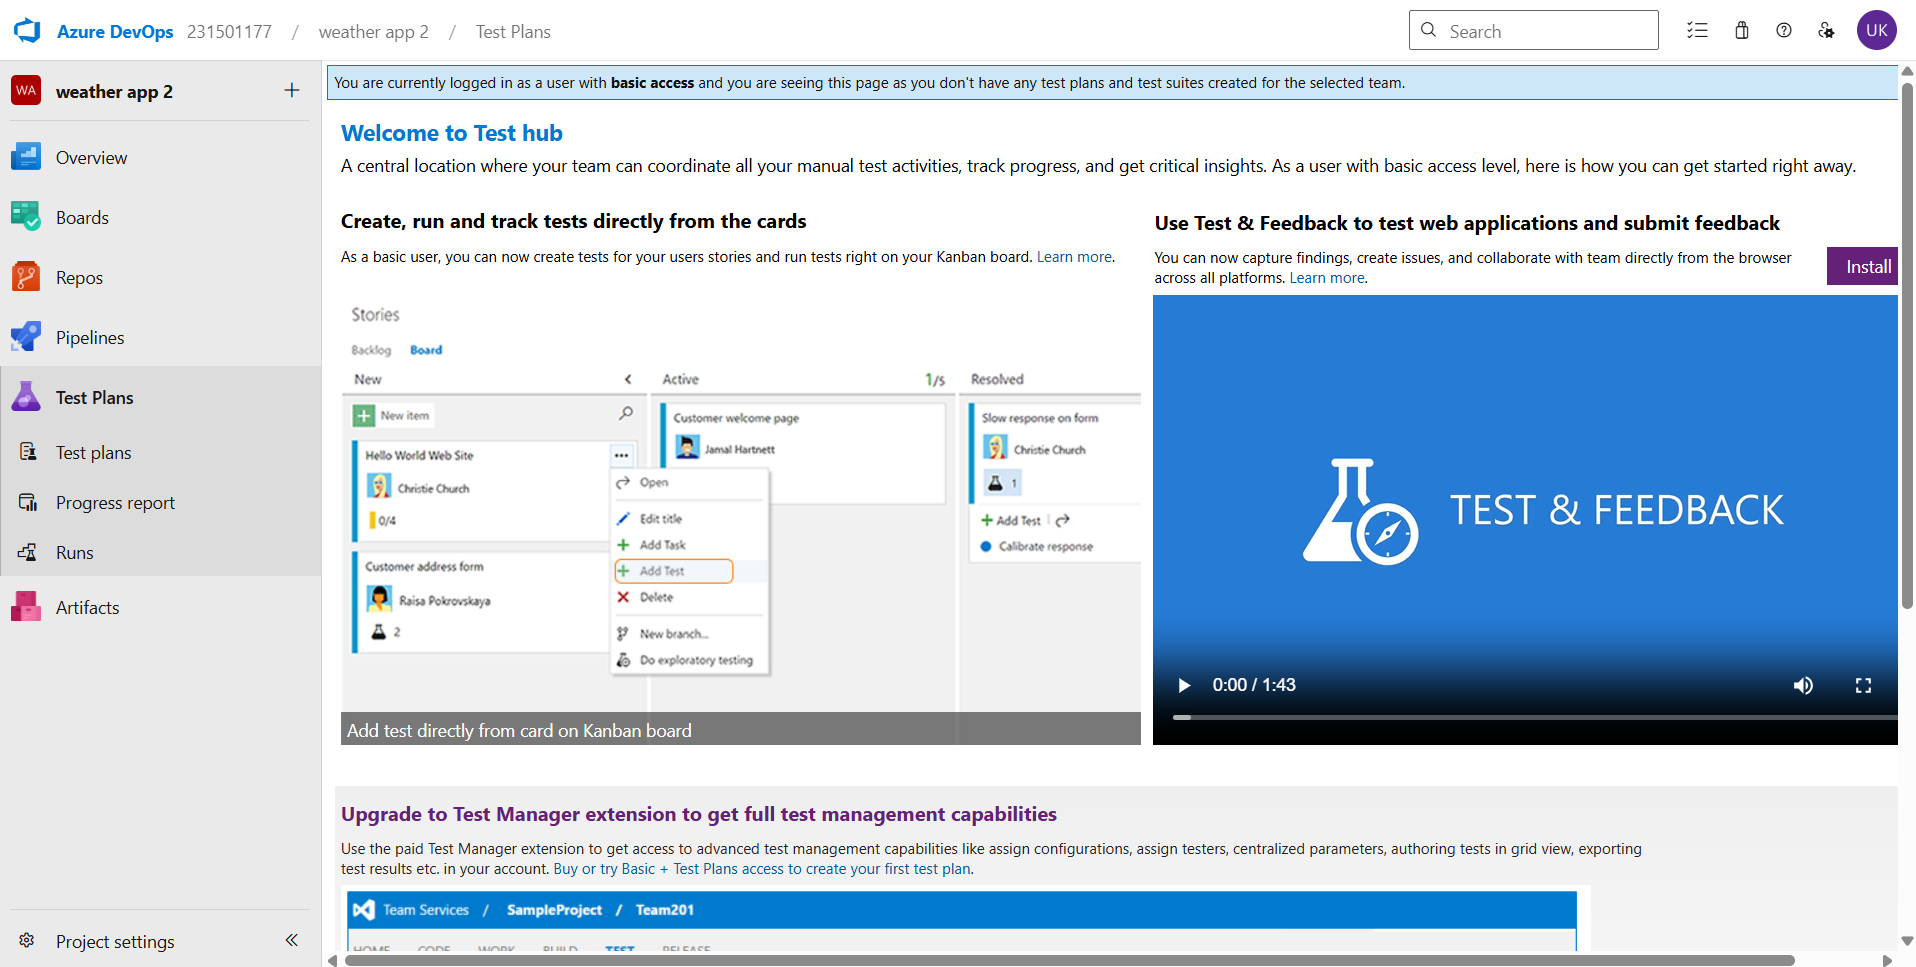Click the WA project avatar icon
The width and height of the screenshot is (1916, 967).
point(26,91)
